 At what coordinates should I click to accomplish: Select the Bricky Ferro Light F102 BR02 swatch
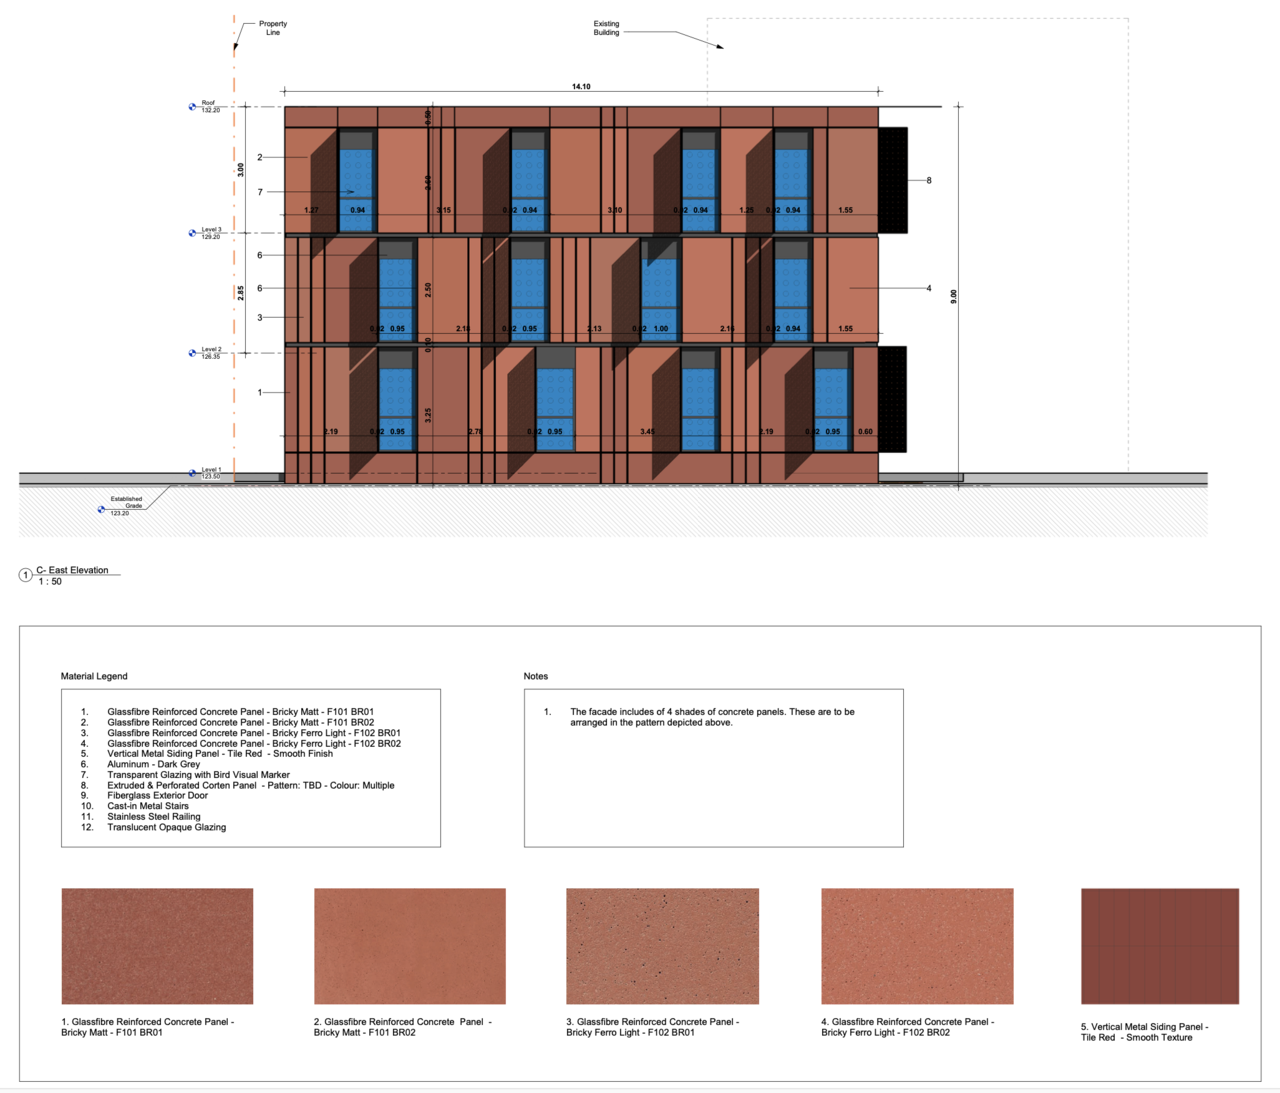[917, 946]
